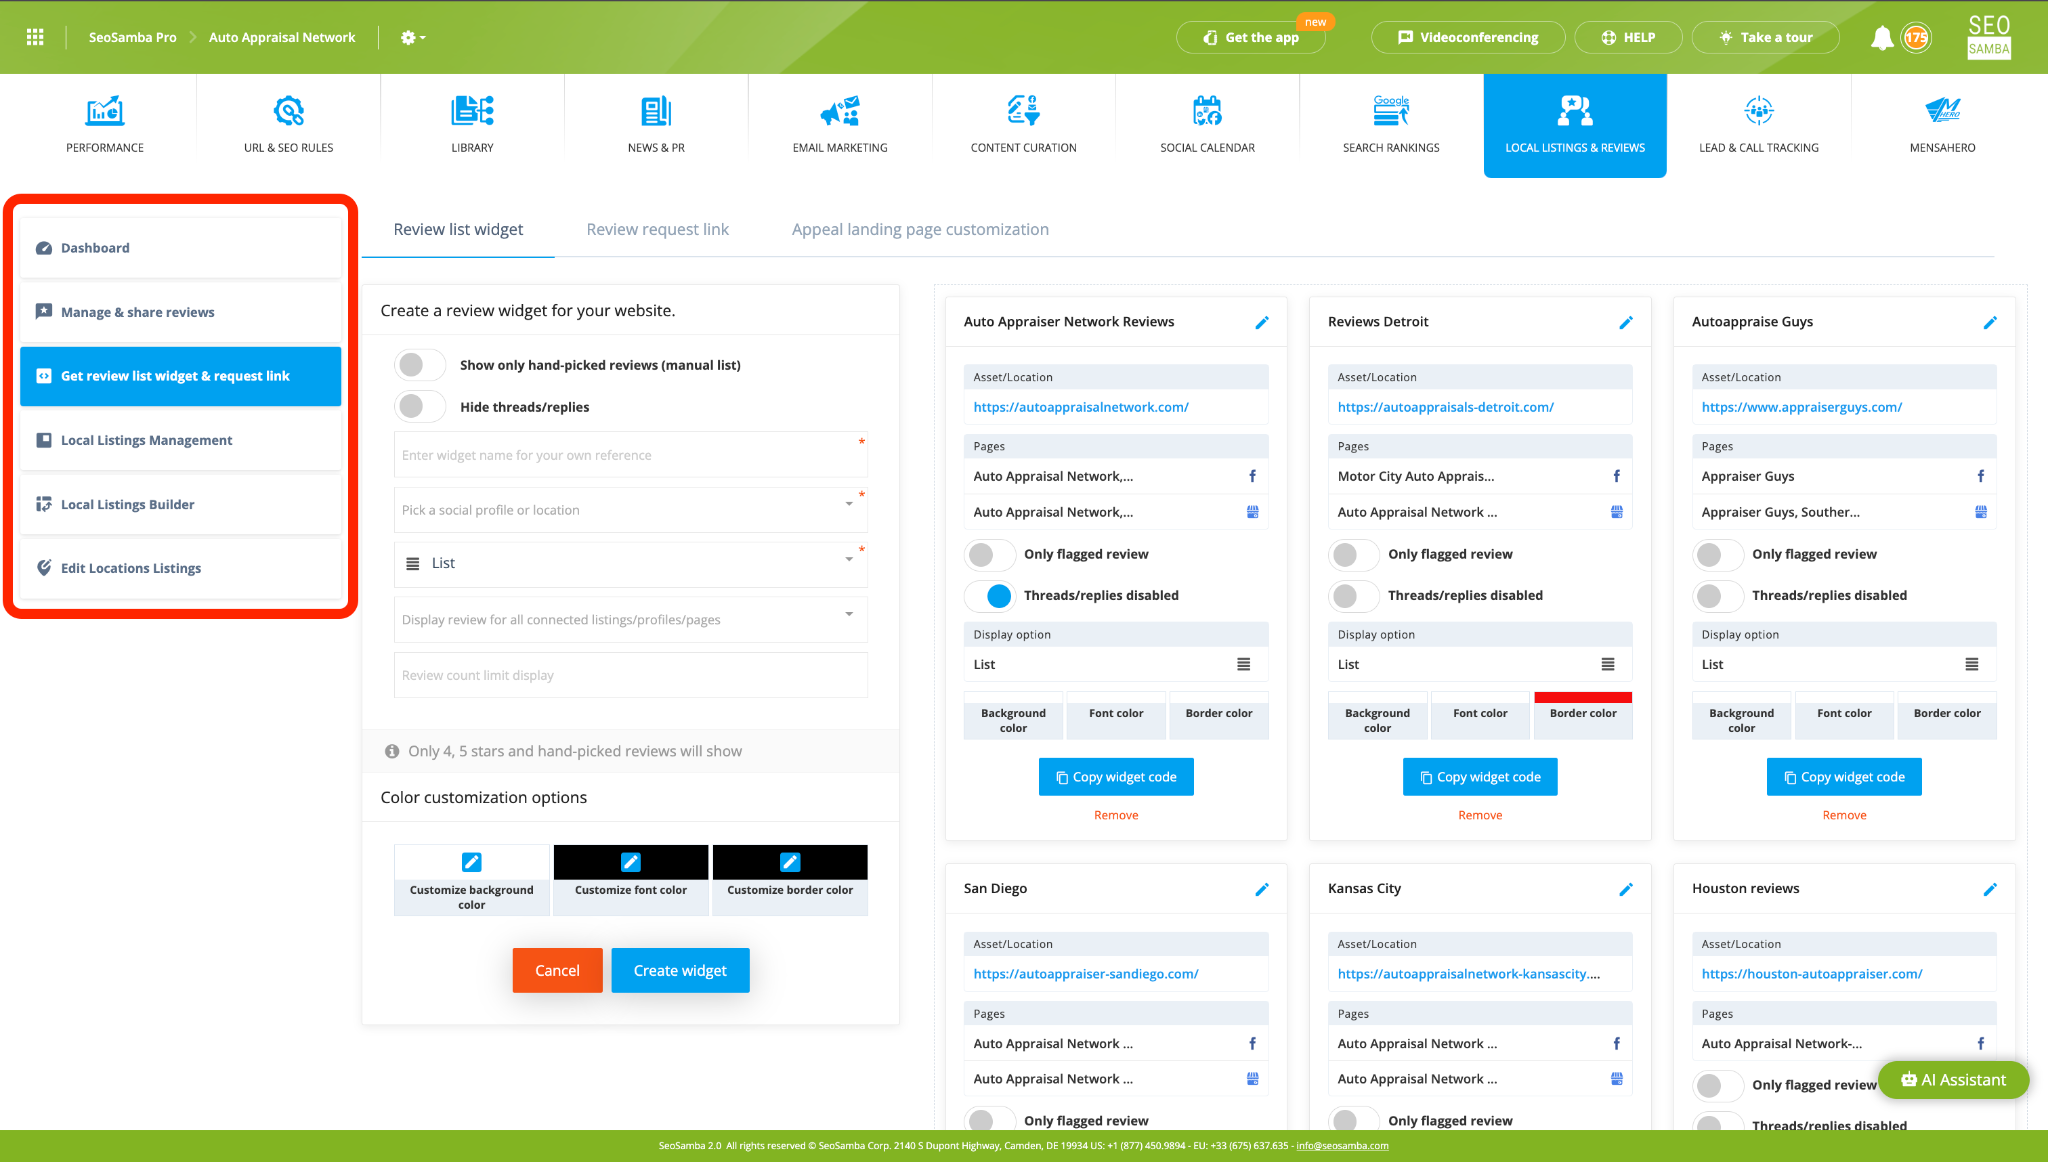The image size is (2048, 1162).
Task: Expand the List display type dropdown
Action: (x=630, y=564)
